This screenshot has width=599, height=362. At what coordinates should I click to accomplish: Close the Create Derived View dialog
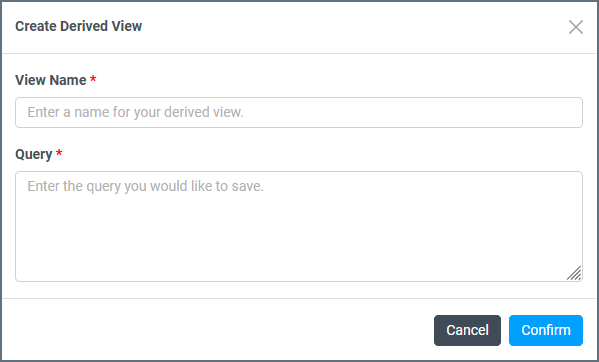click(575, 27)
